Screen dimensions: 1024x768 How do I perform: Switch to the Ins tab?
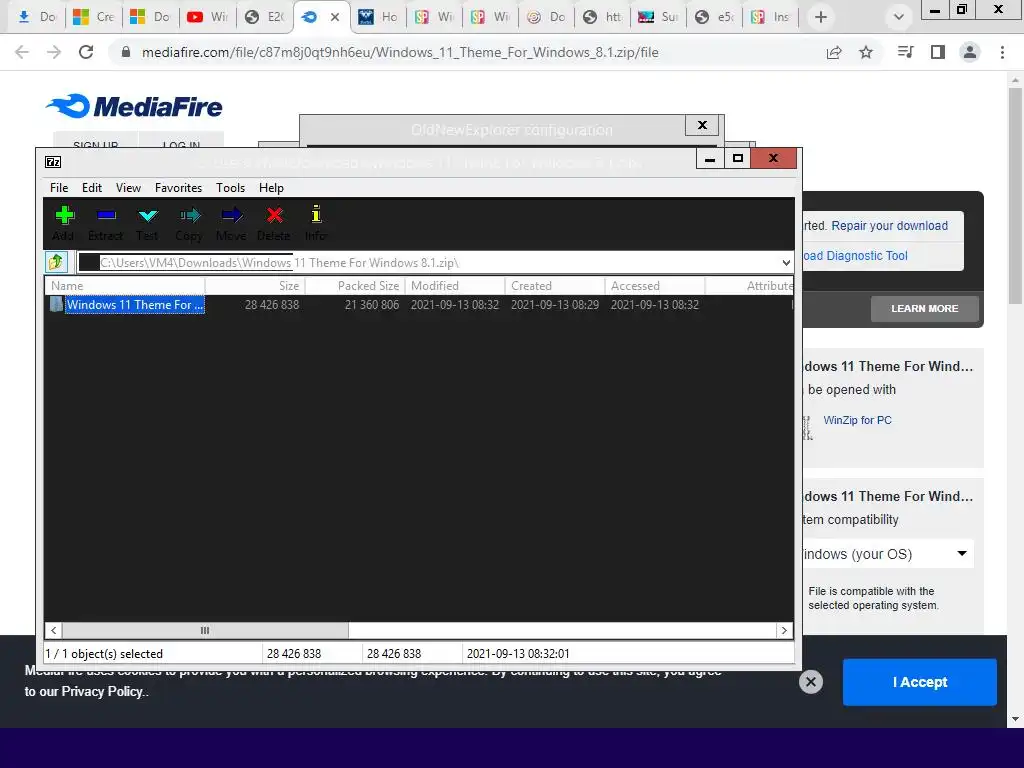[770, 17]
